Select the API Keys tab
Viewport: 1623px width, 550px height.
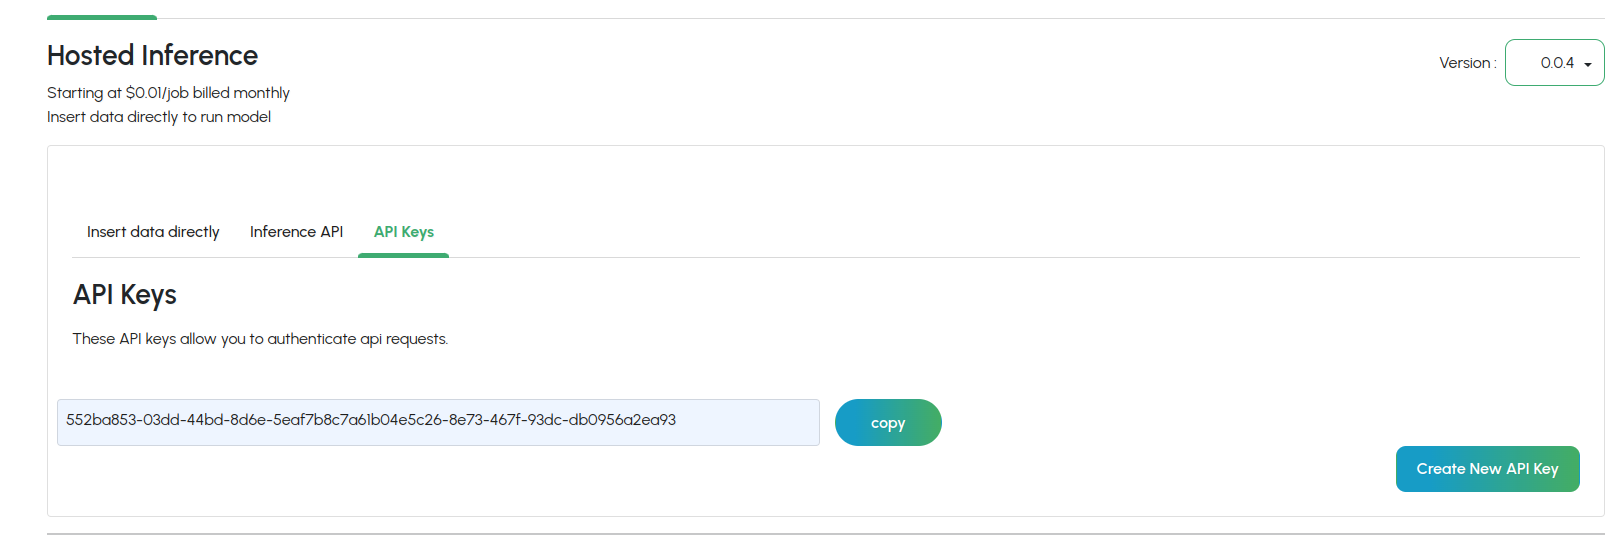coord(404,232)
